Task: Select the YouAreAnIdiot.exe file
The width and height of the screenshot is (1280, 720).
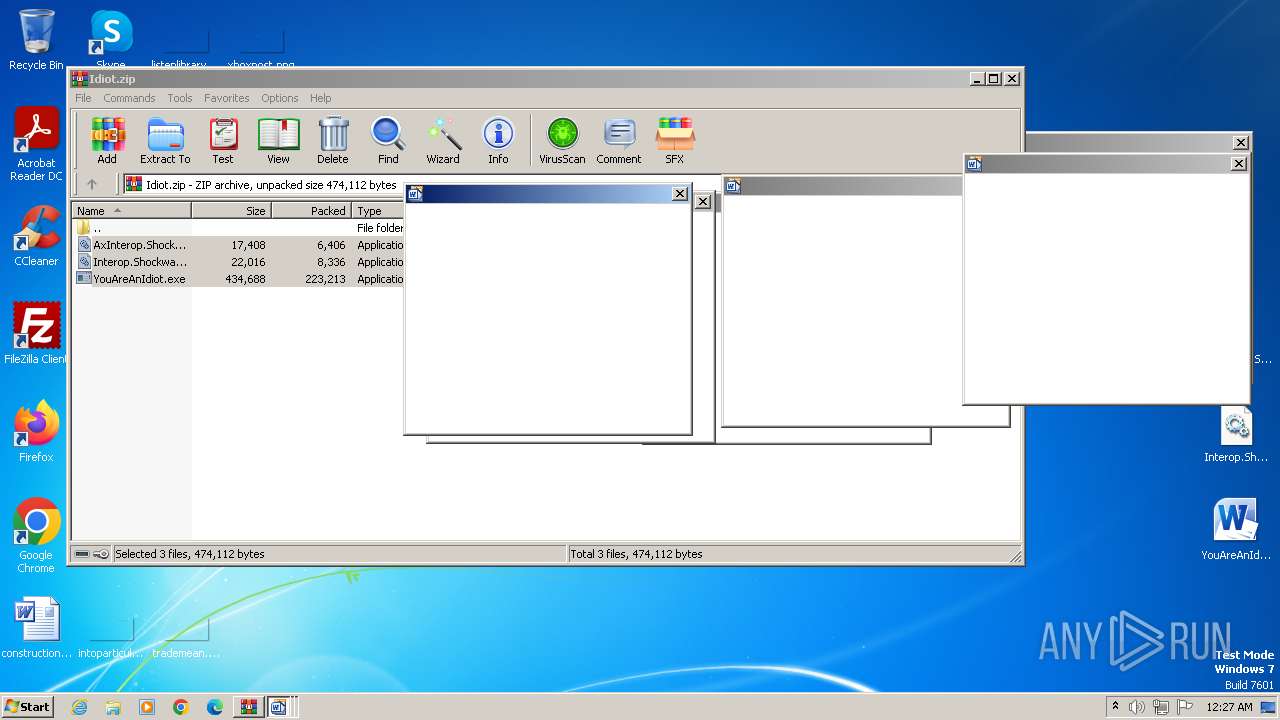Action: (239, 279)
